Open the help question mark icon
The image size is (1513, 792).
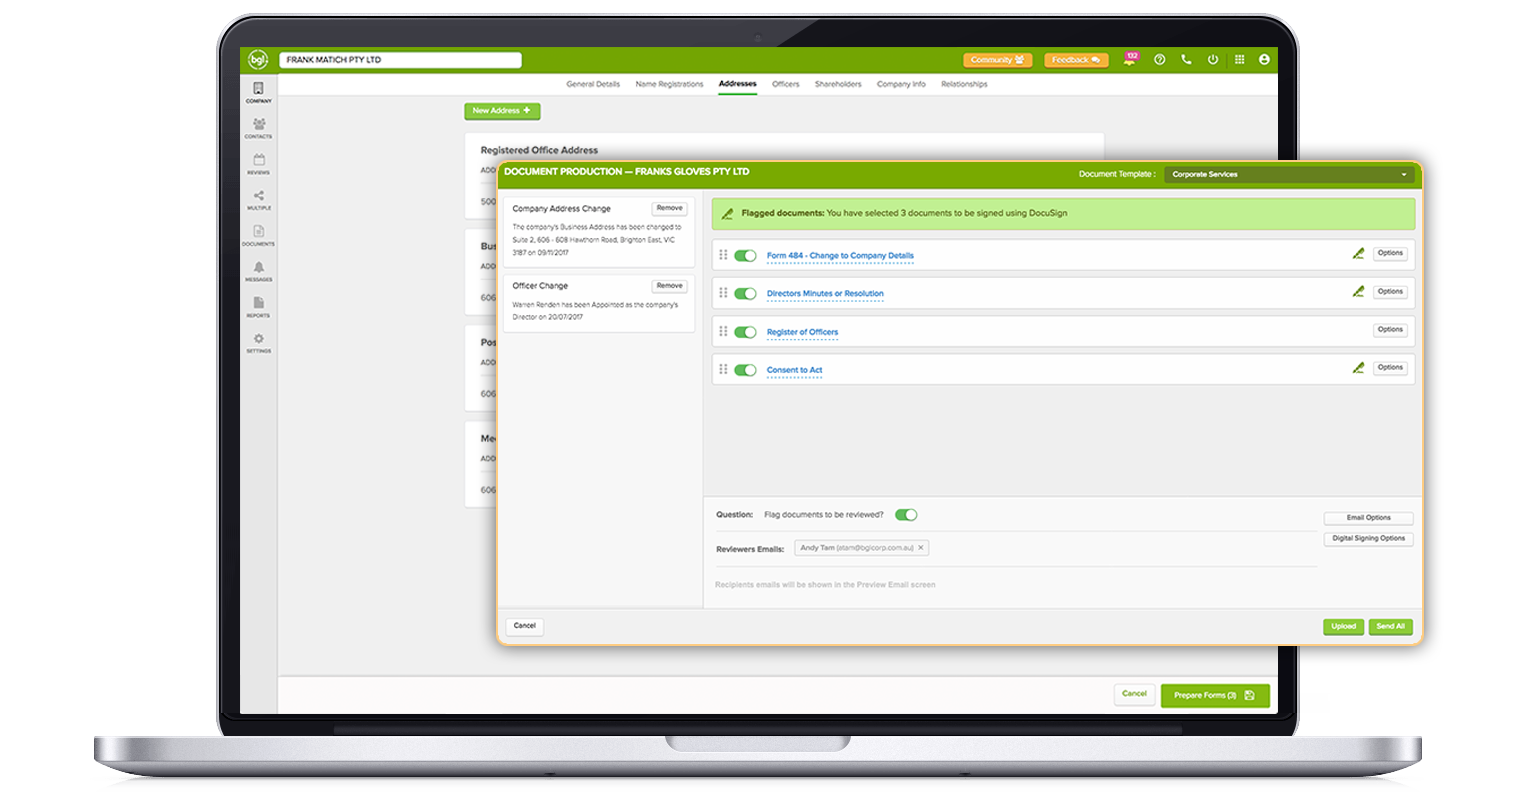[1159, 60]
